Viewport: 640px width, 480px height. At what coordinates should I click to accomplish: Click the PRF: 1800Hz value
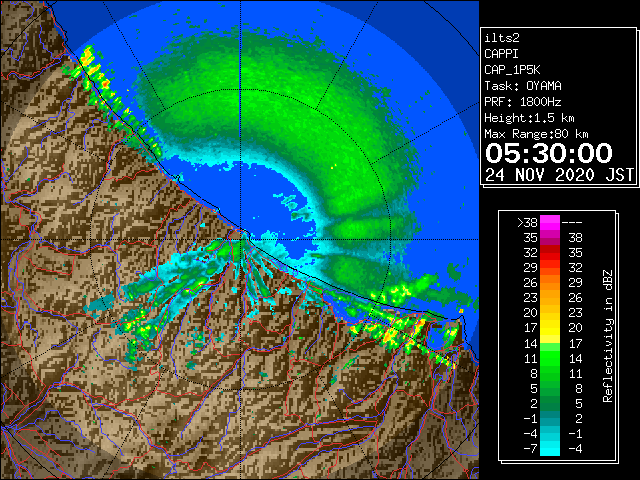click(x=522, y=102)
